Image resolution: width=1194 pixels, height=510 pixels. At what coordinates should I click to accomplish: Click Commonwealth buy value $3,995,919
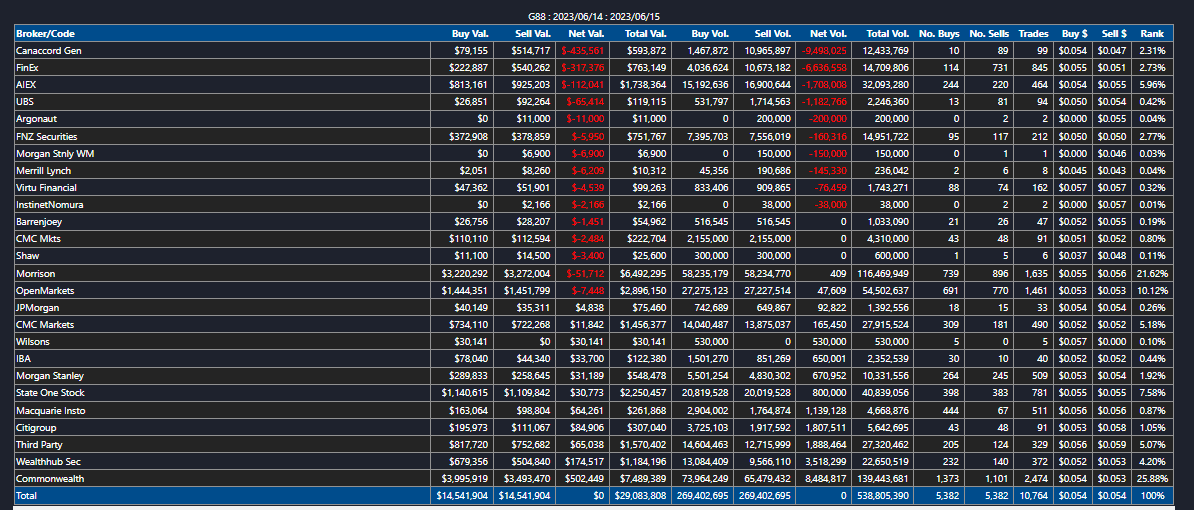tap(465, 479)
